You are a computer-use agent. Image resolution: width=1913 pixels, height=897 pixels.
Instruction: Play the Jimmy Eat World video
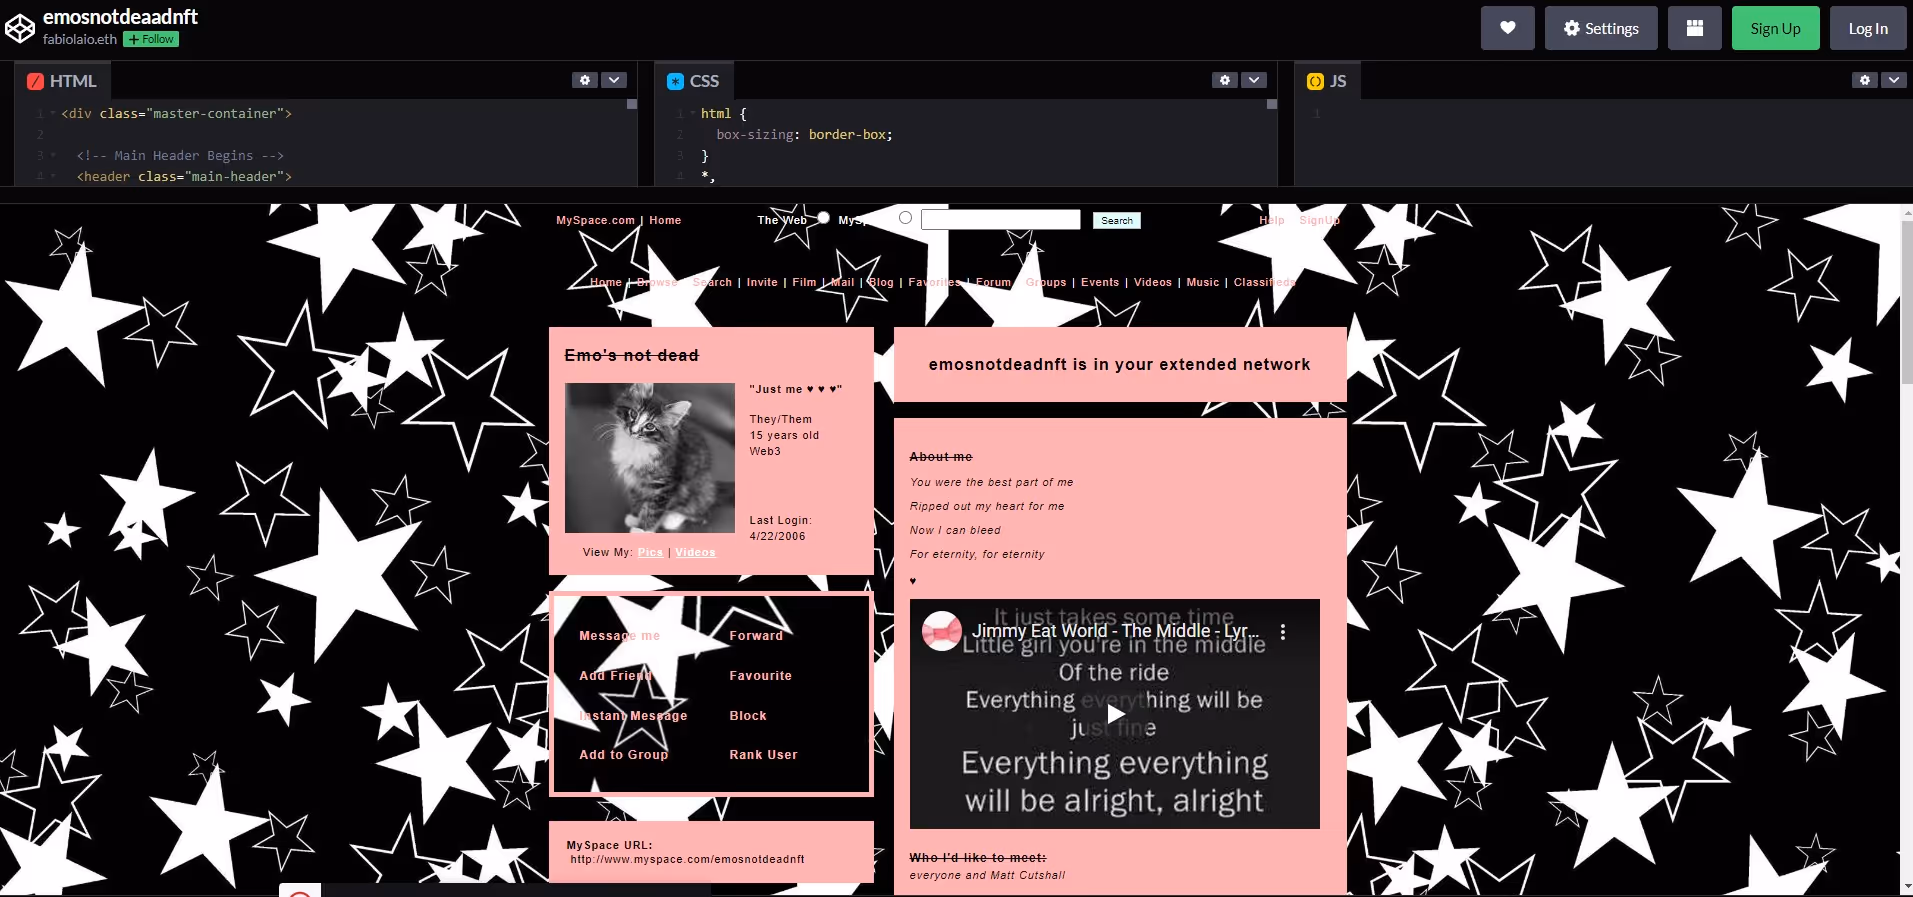tap(1114, 714)
